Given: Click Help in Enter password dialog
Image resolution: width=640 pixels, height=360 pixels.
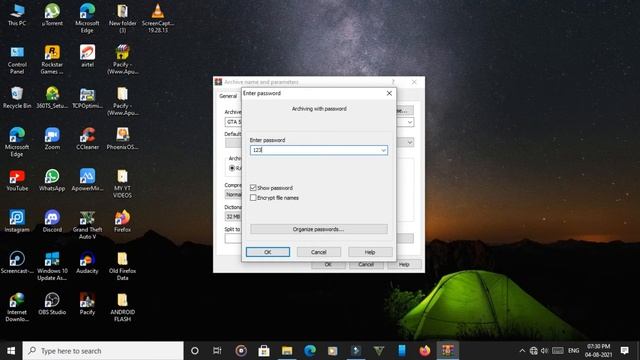Looking at the screenshot, I should point(370,252).
